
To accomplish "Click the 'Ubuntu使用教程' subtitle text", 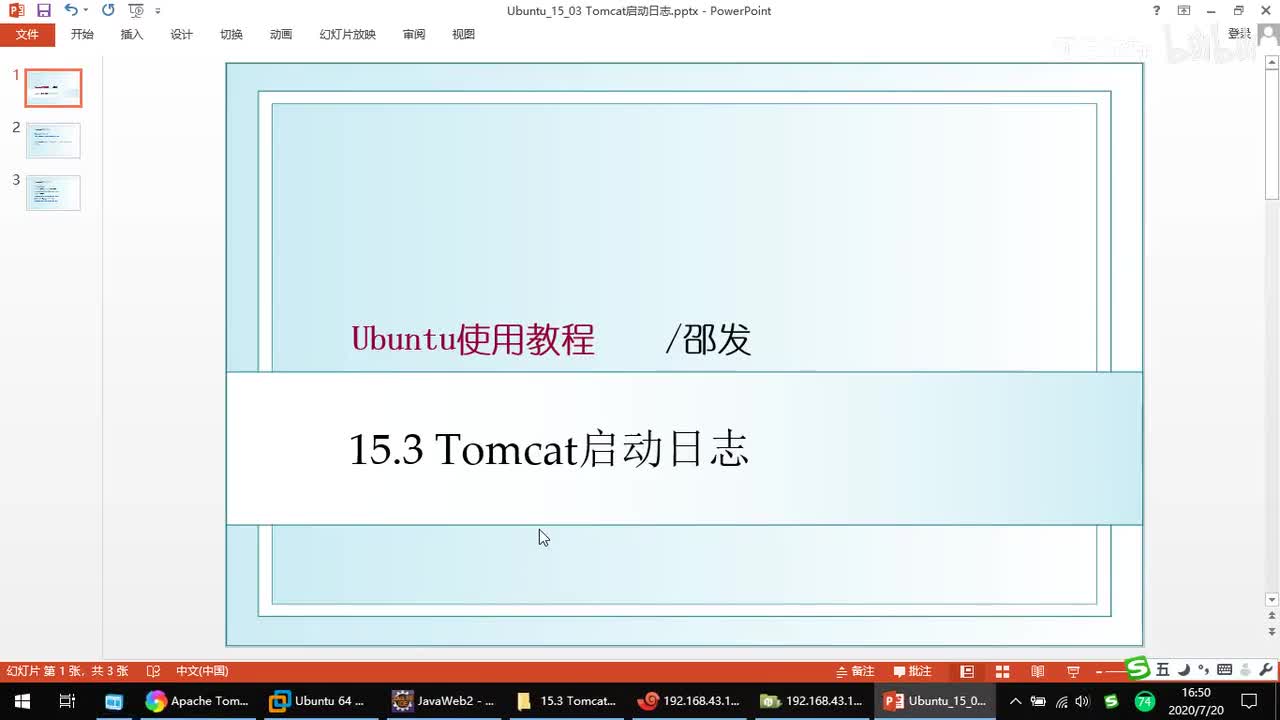I will pyautogui.click(x=473, y=340).
